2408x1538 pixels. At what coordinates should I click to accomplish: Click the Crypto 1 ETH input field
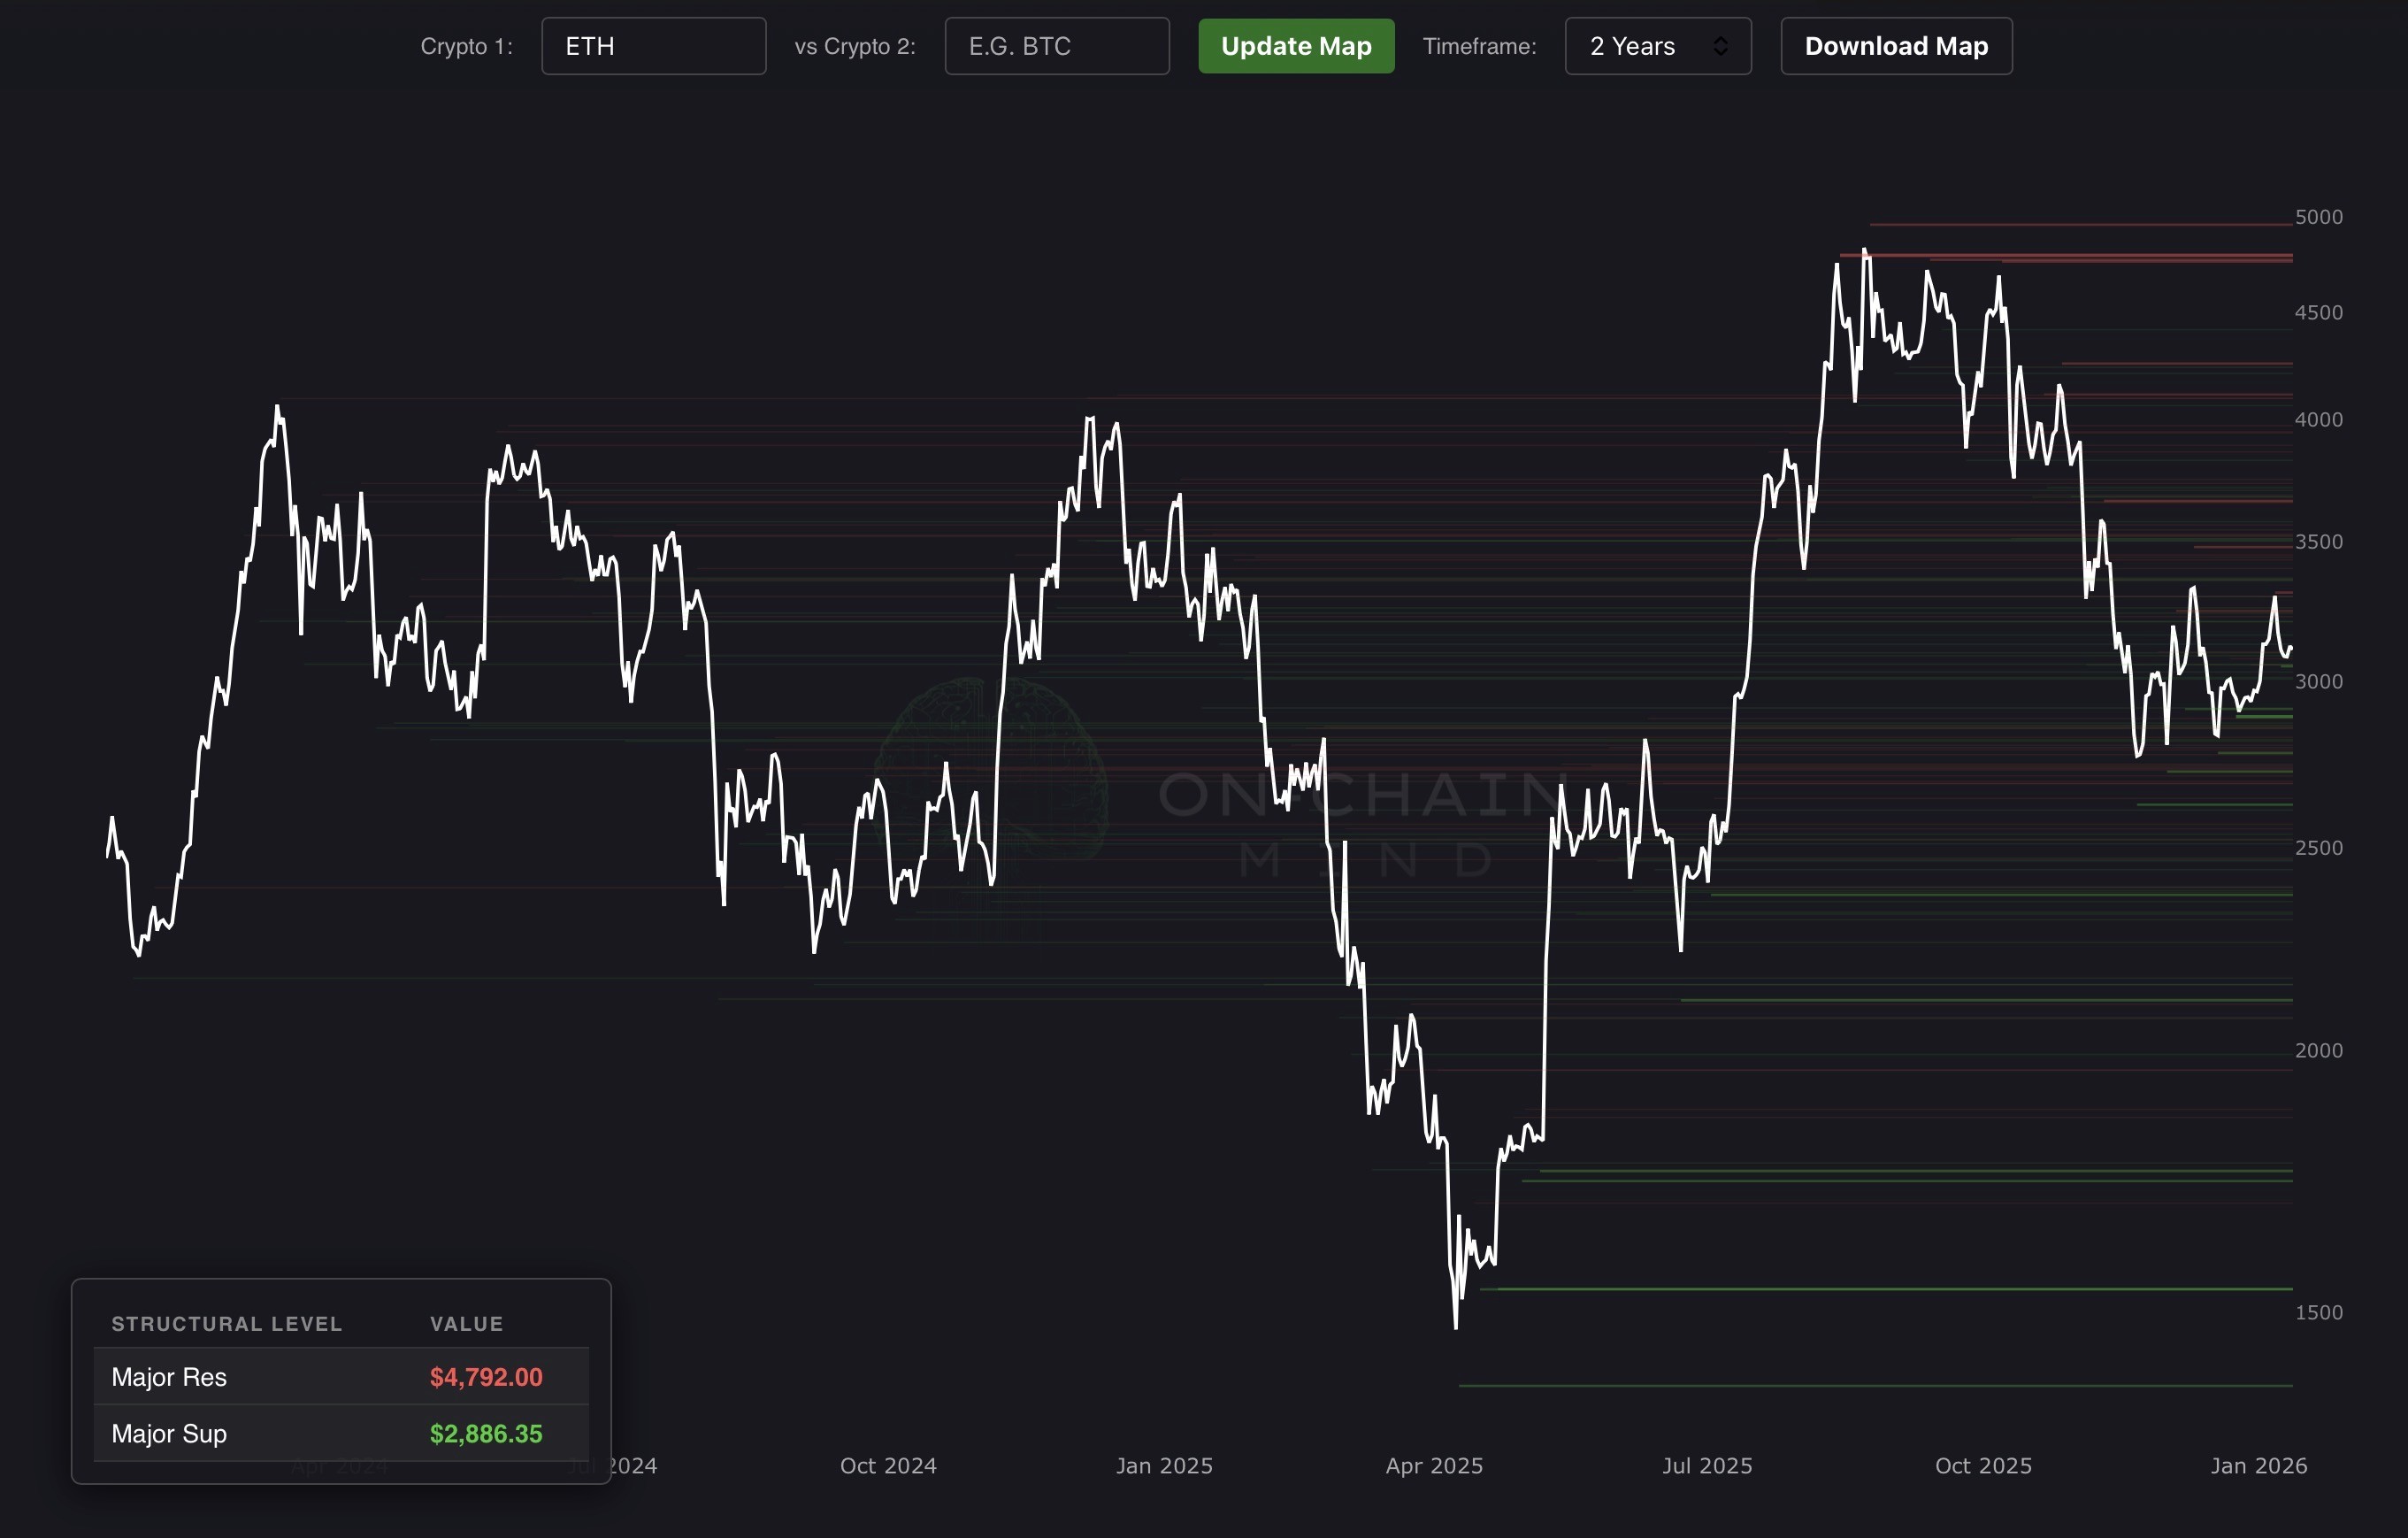(x=653, y=46)
